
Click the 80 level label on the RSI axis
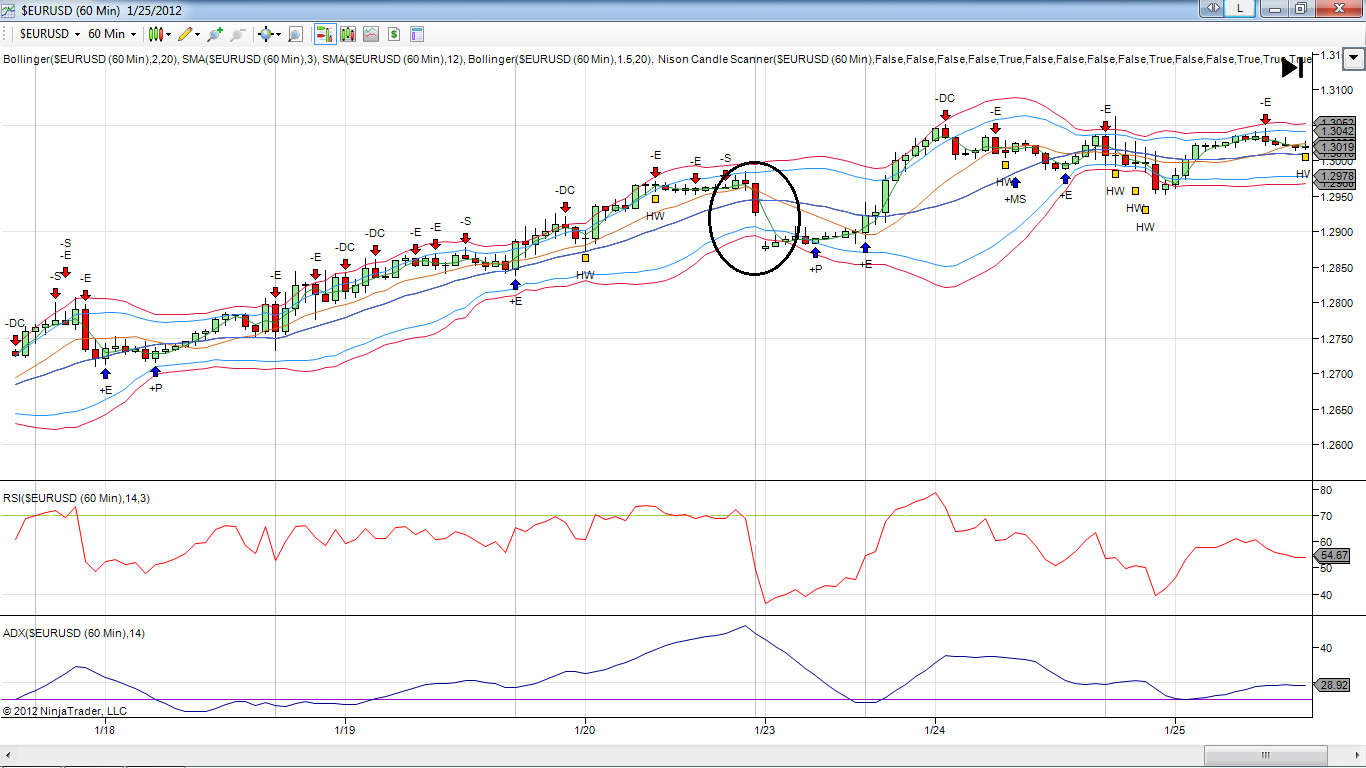1326,490
